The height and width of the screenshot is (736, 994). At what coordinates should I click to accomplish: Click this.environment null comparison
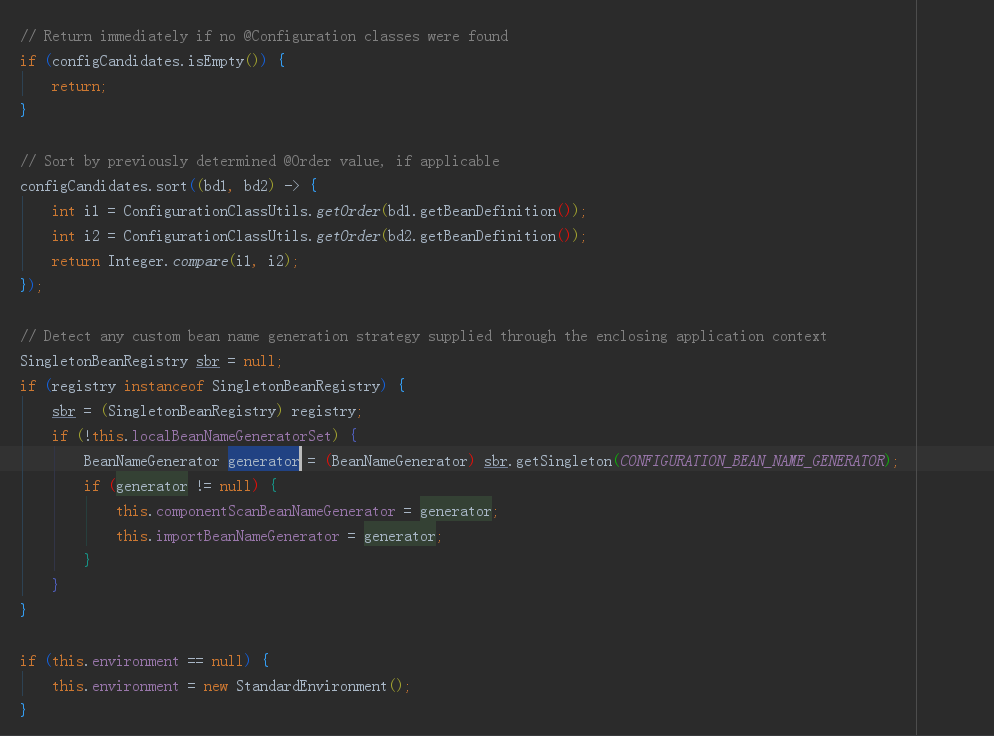(x=148, y=660)
